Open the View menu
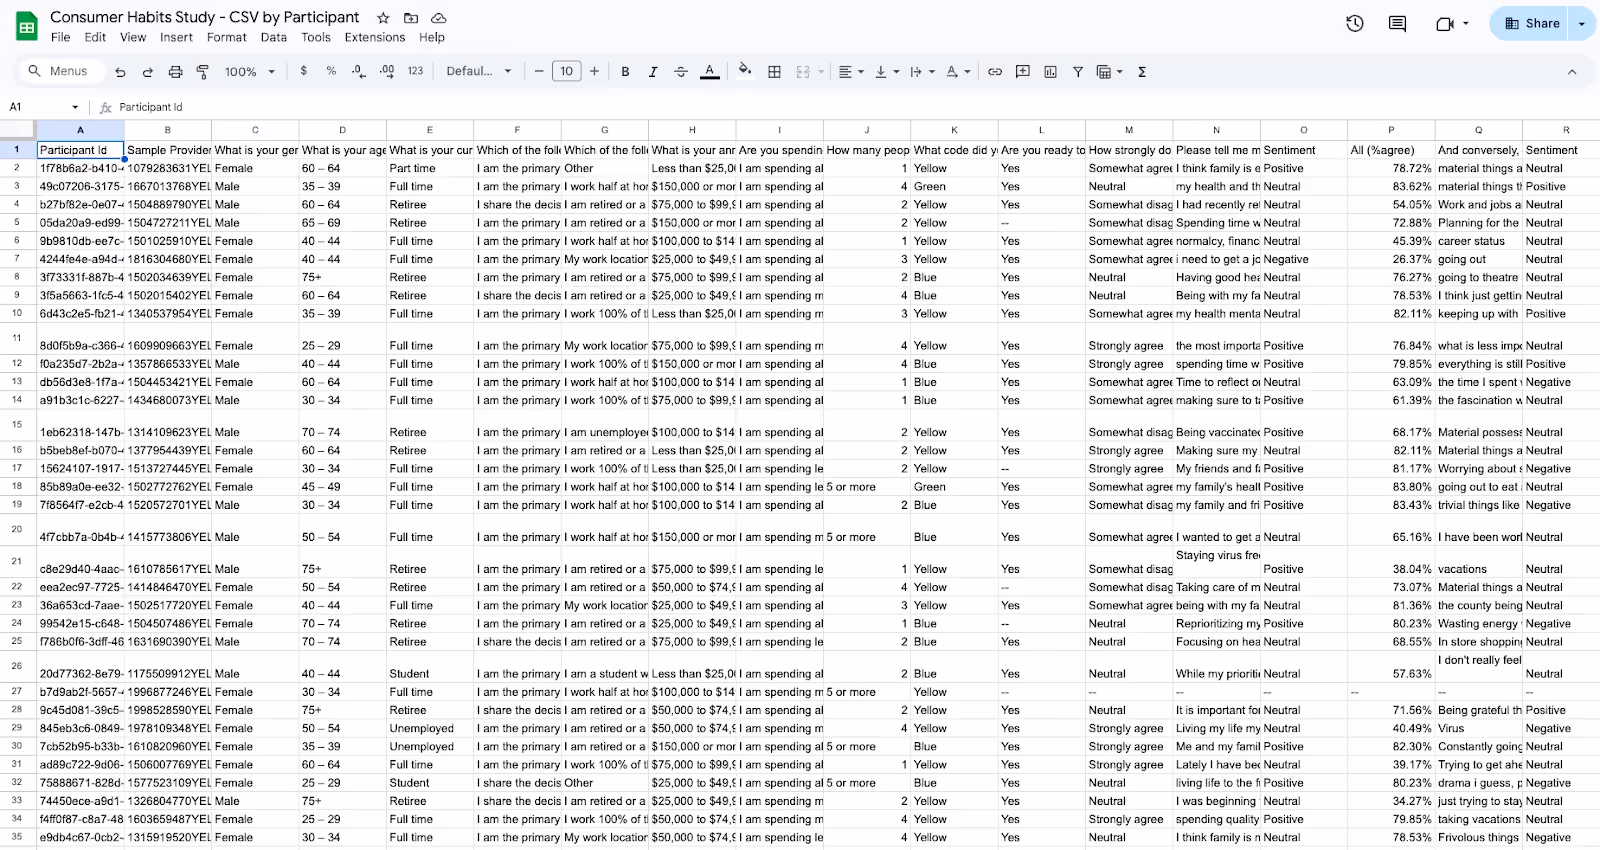Screen dimensions: 1600x850 tap(133, 37)
